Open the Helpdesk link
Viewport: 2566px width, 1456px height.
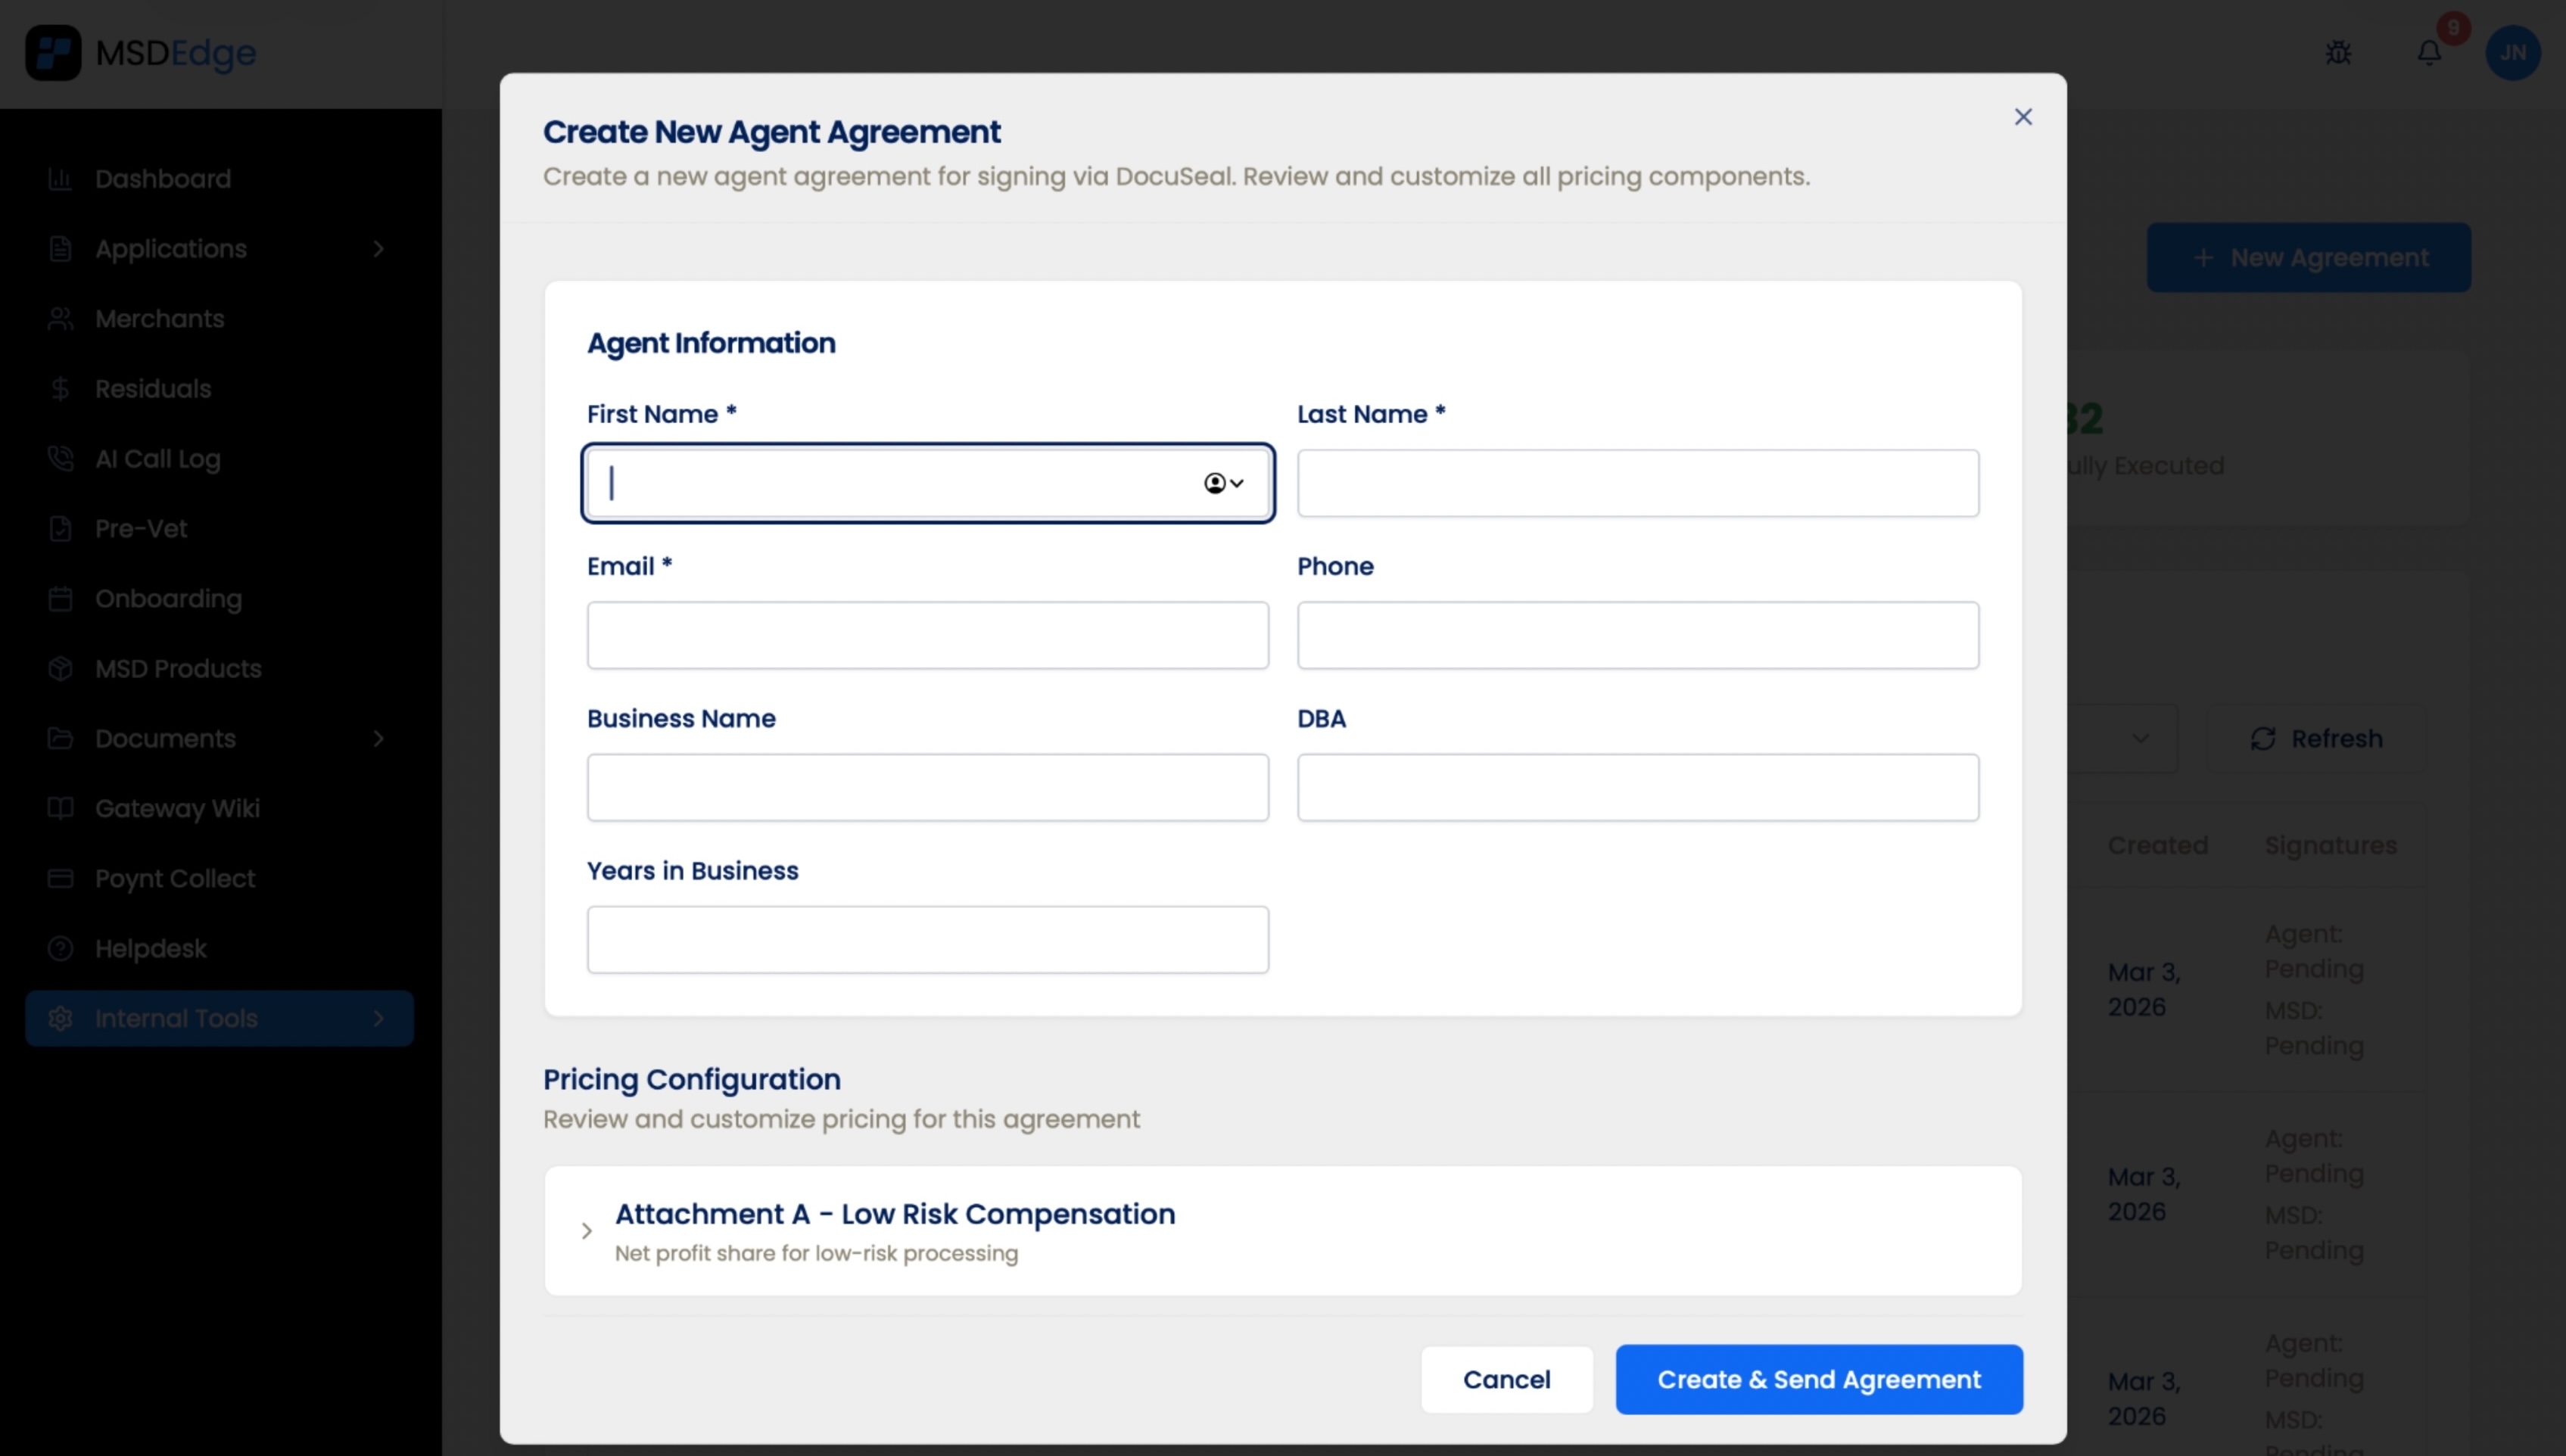(x=151, y=949)
